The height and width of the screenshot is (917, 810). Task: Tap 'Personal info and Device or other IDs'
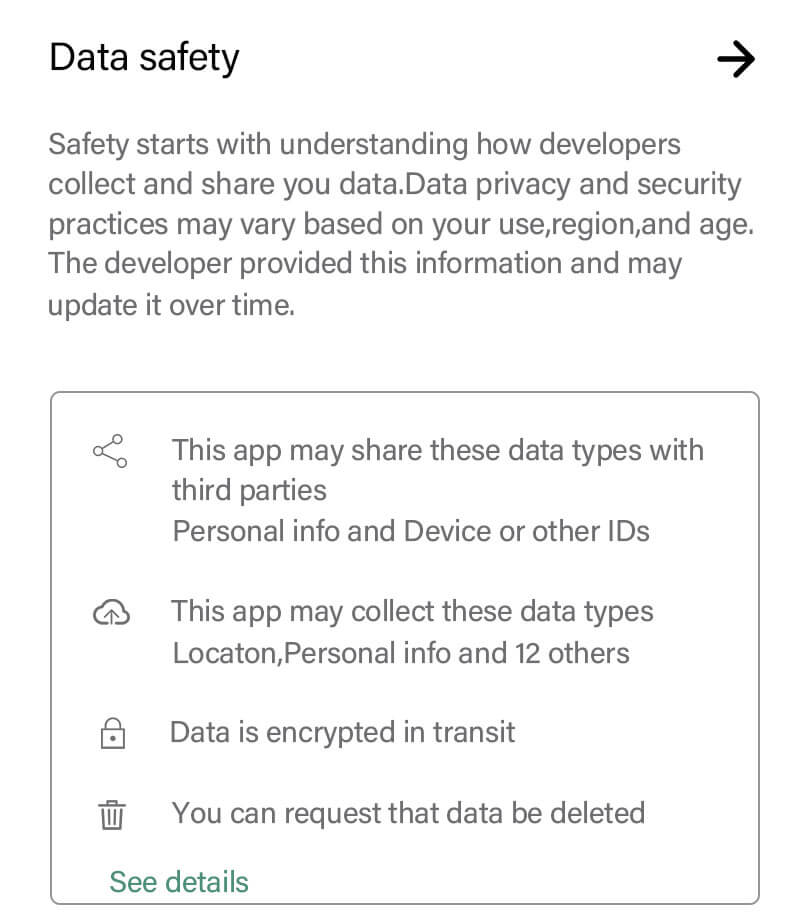(411, 532)
